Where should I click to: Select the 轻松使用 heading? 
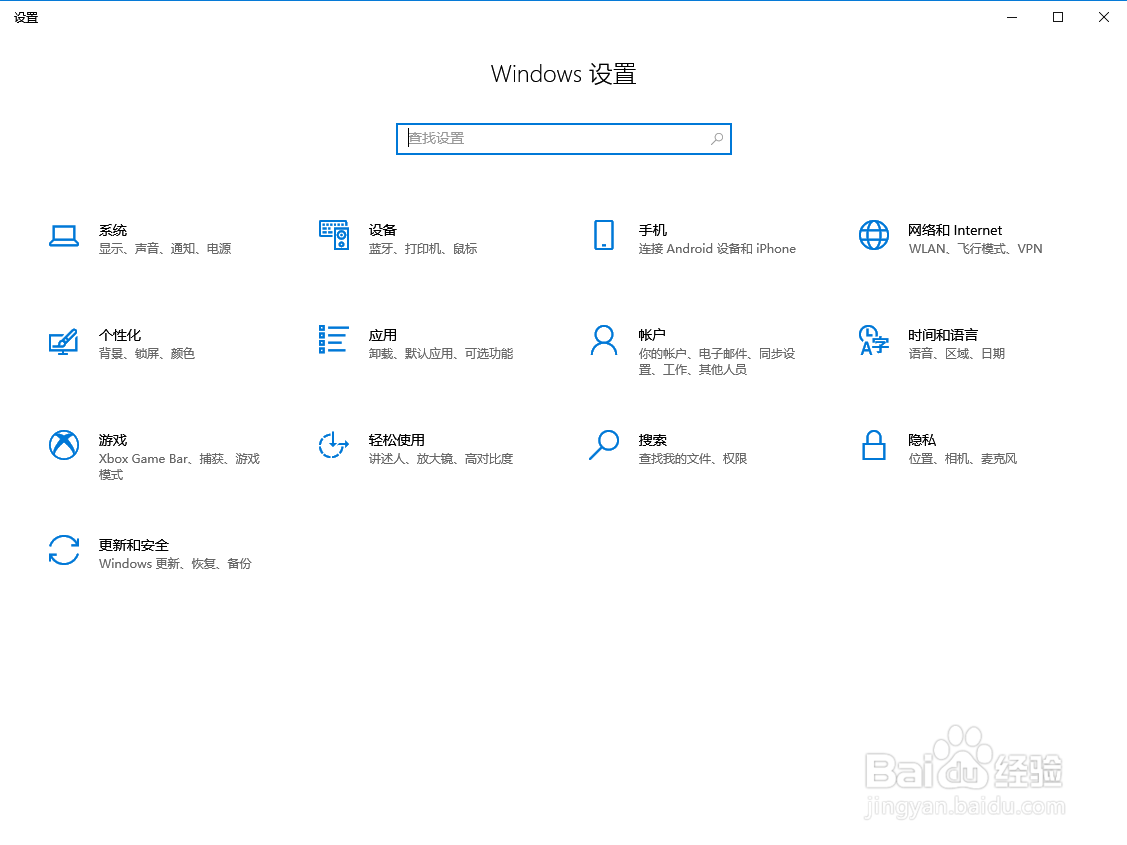(x=397, y=440)
